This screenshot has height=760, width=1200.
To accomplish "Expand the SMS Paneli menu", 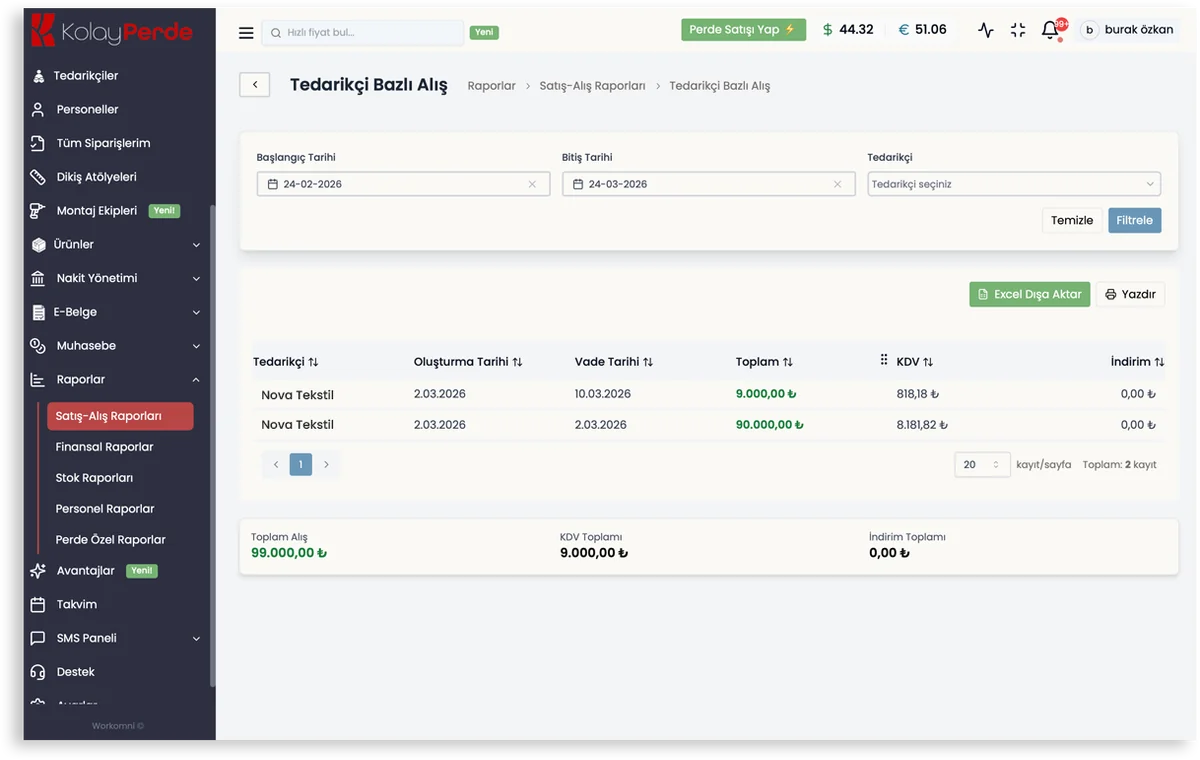I will click(x=116, y=638).
